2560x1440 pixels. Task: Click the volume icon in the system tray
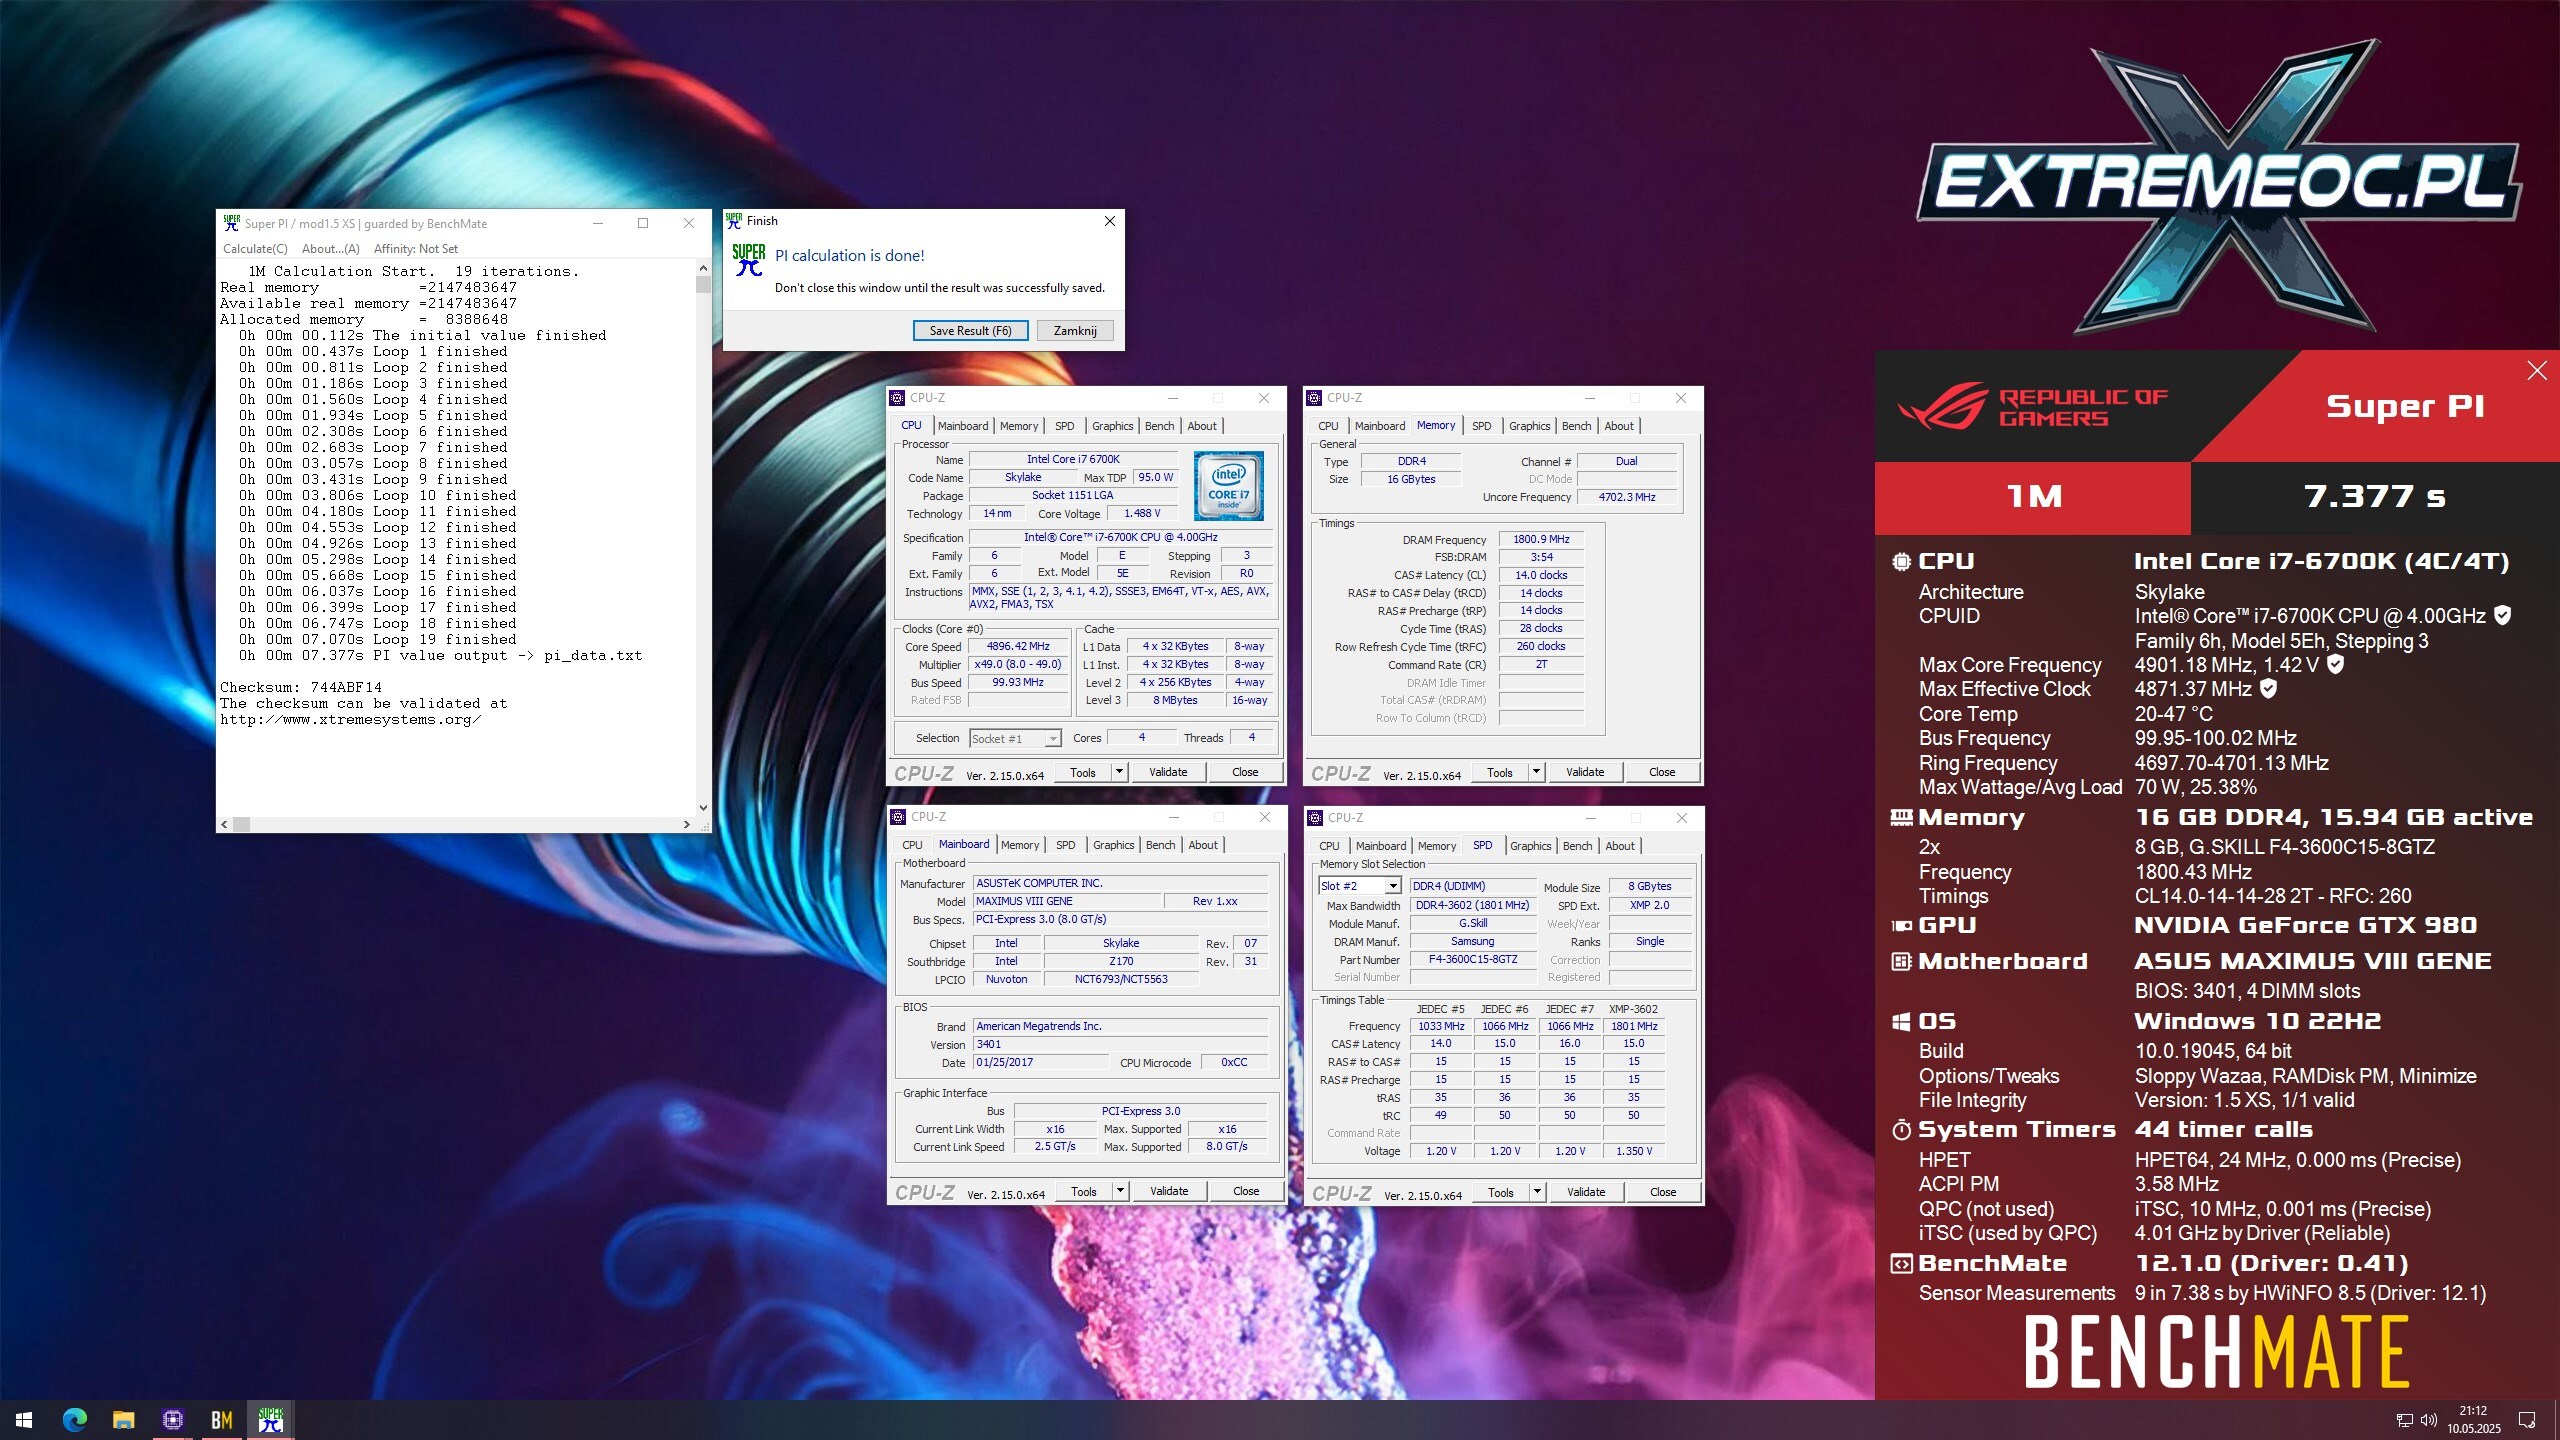[2428, 1420]
